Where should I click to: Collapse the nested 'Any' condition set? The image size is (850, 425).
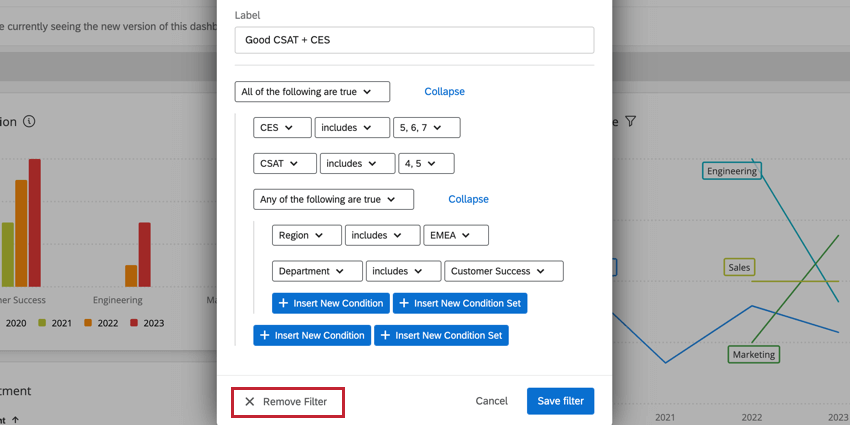(468, 199)
